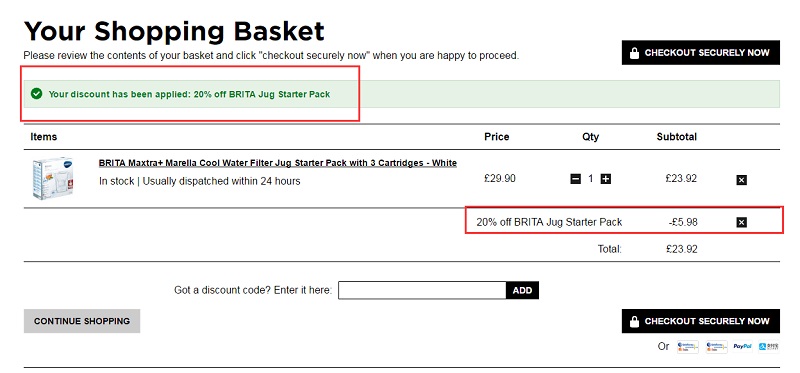This screenshot has width=800, height=373.
Task: Choose the Alipay payment icon
Action: click(769, 346)
